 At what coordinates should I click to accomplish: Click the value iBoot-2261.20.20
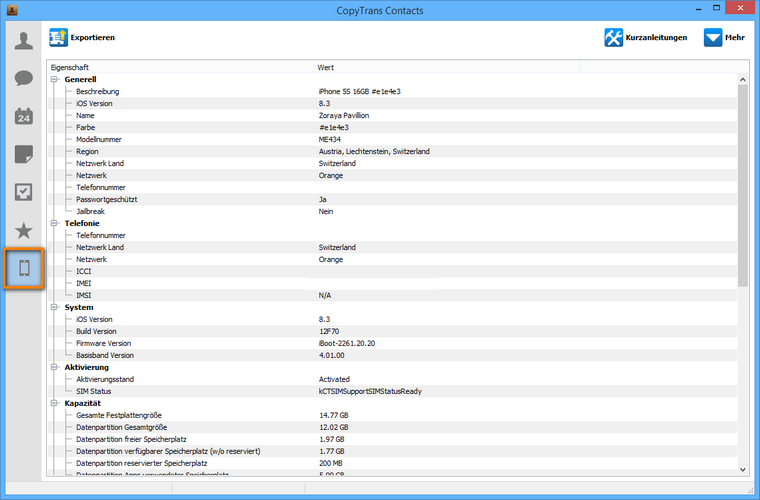[x=347, y=343]
